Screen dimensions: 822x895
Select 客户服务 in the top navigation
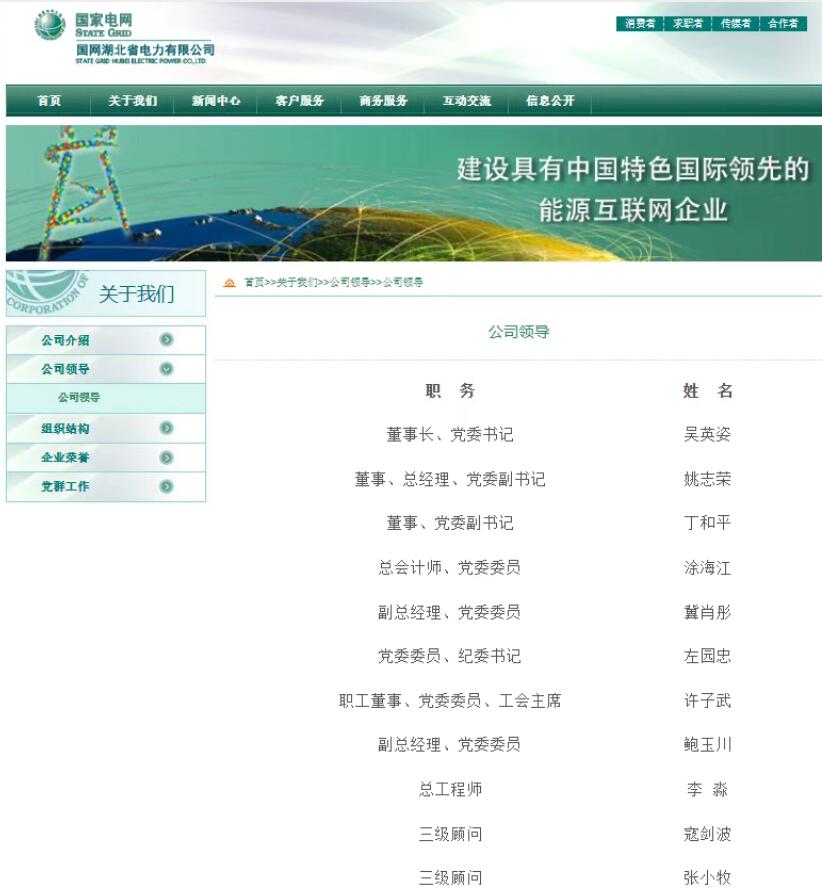pos(300,101)
